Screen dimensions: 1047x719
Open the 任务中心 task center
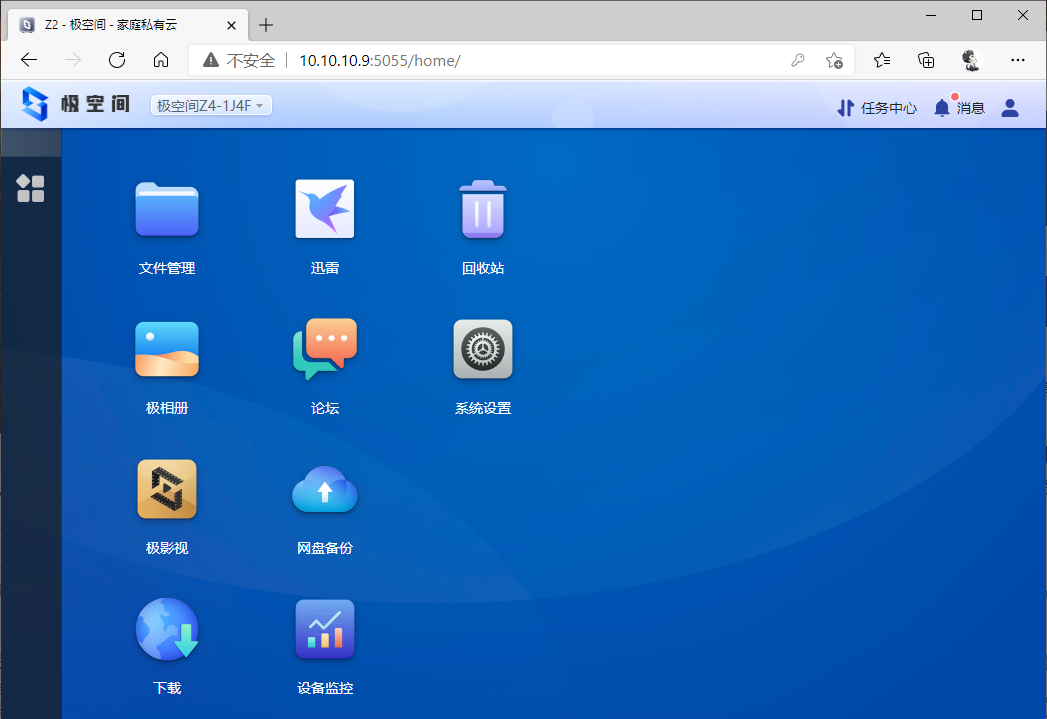click(877, 108)
